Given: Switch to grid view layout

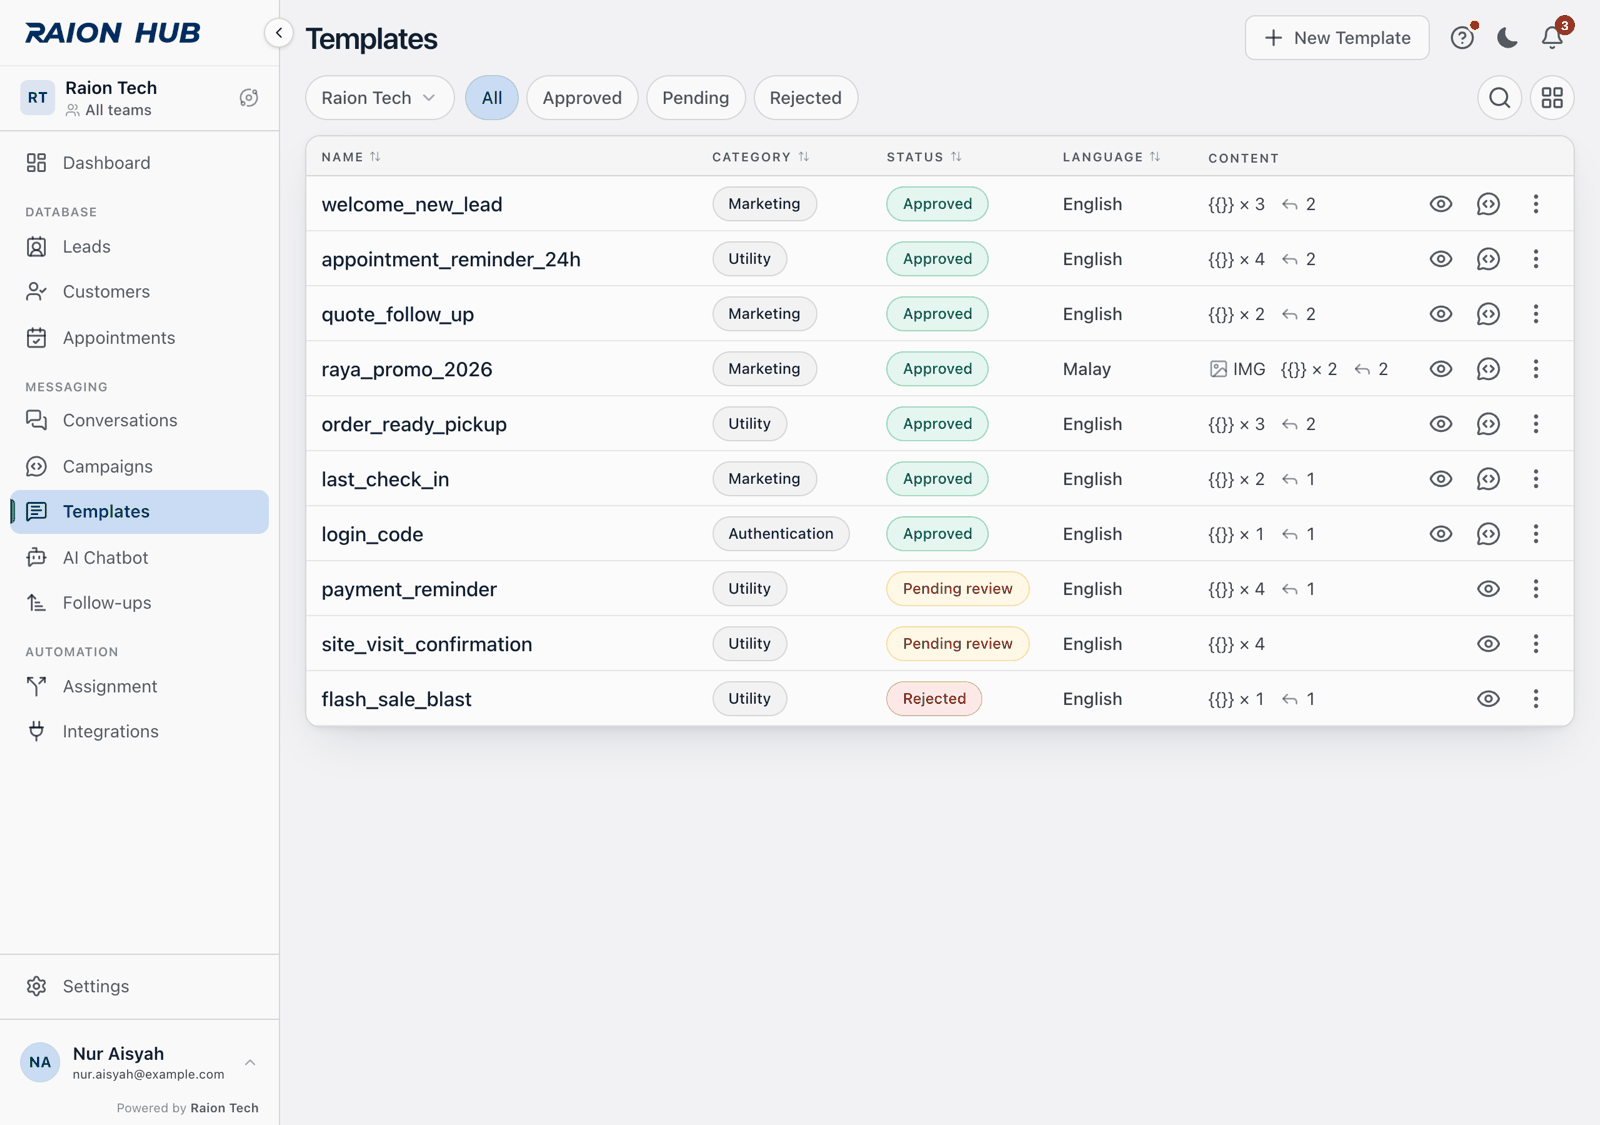Looking at the screenshot, I should 1552,98.
